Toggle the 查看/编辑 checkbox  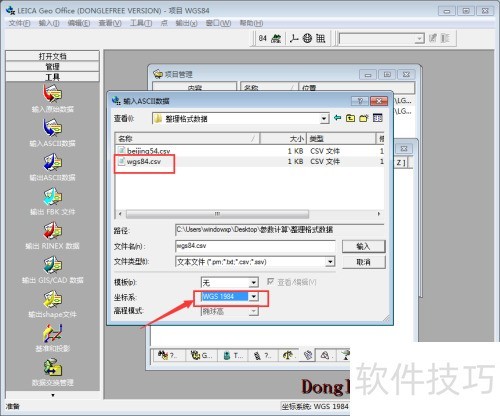point(270,282)
